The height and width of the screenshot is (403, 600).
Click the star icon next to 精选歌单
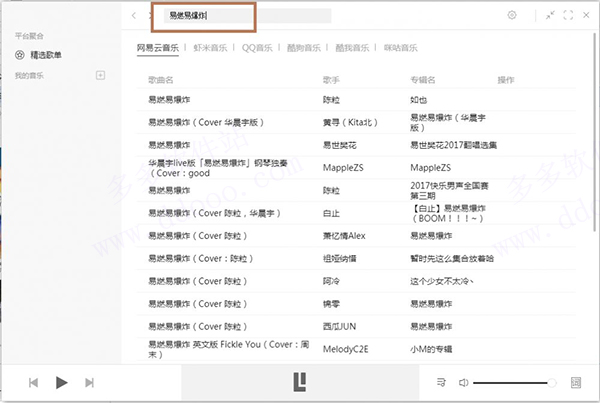tap(20, 55)
